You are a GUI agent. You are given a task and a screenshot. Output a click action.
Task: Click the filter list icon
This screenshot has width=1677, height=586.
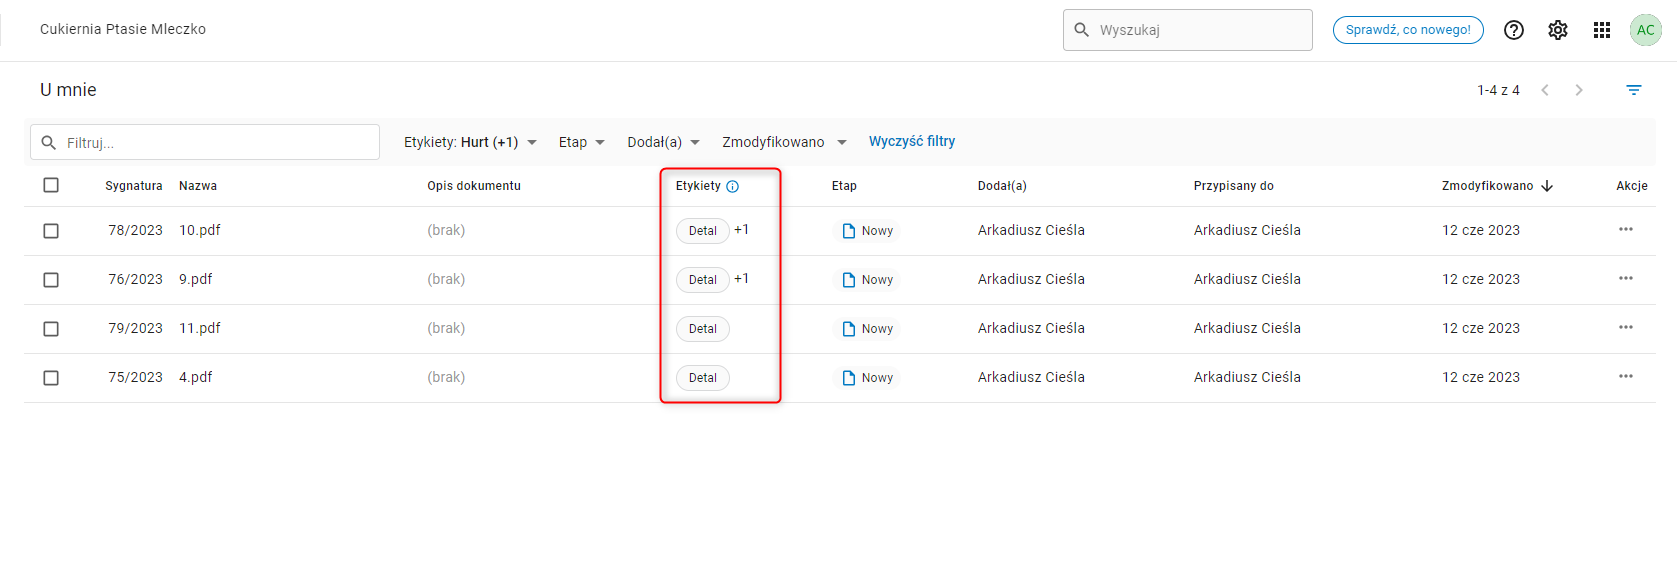(1634, 90)
